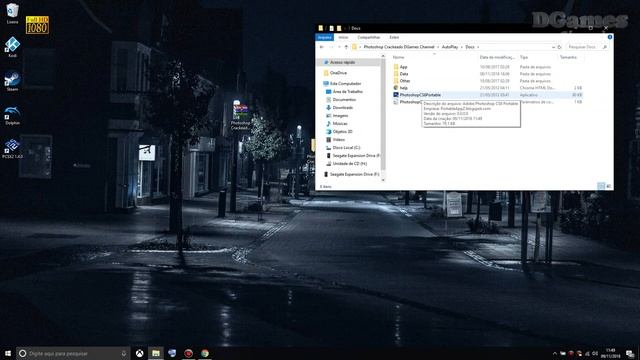Open the Arquivo ribbon tab
This screenshot has width=640, height=360.
(x=324, y=37)
